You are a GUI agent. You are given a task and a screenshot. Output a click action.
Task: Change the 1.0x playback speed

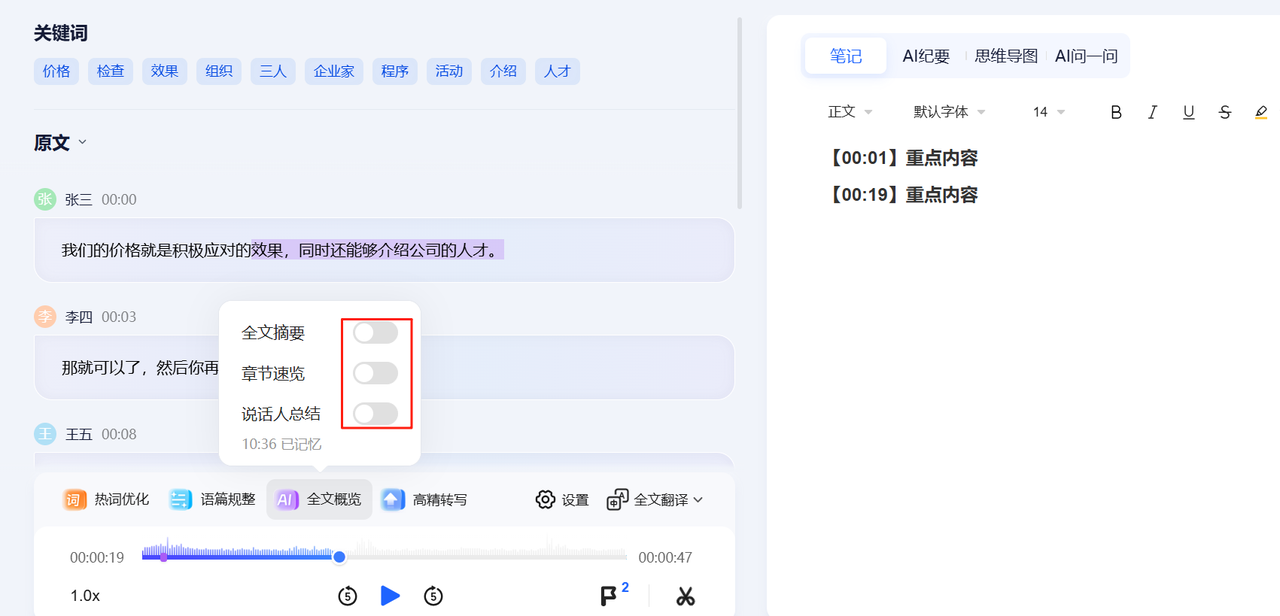(85, 596)
